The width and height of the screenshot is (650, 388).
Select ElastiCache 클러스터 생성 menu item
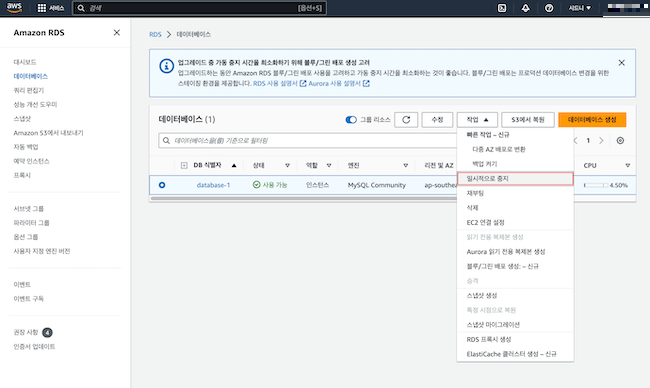point(515,354)
